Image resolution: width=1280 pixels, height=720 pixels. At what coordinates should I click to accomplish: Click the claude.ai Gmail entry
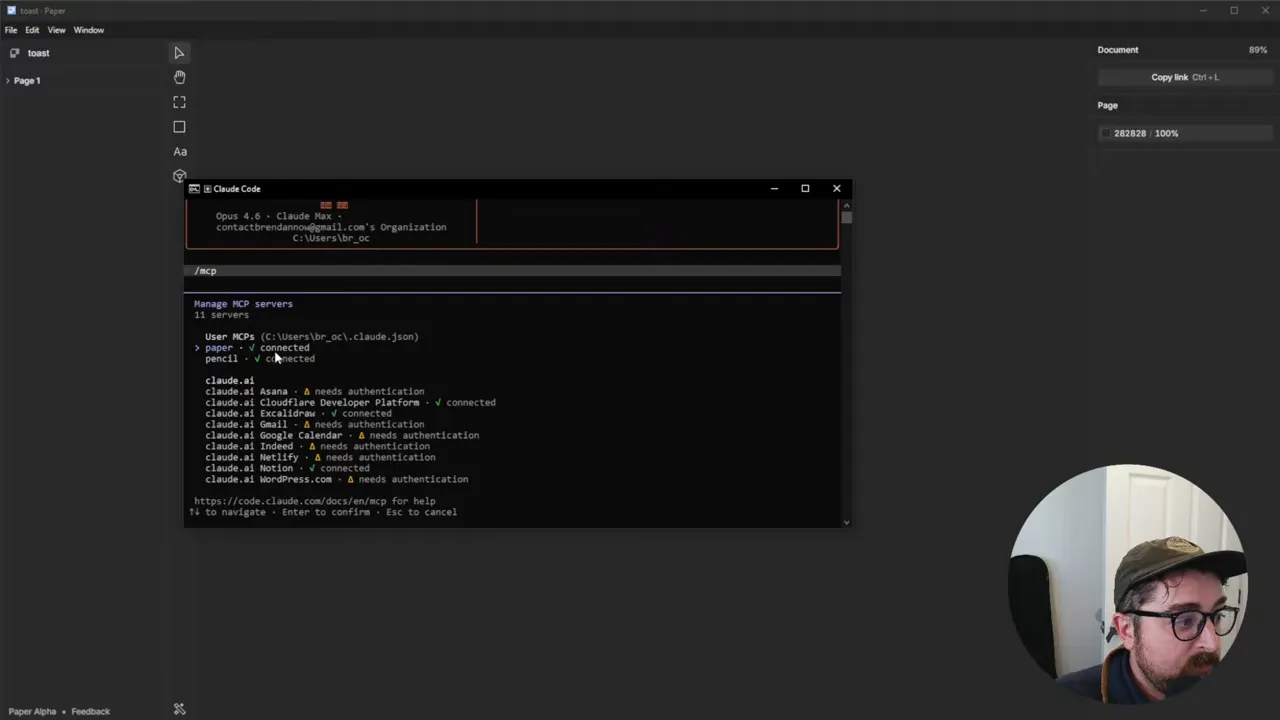315,424
